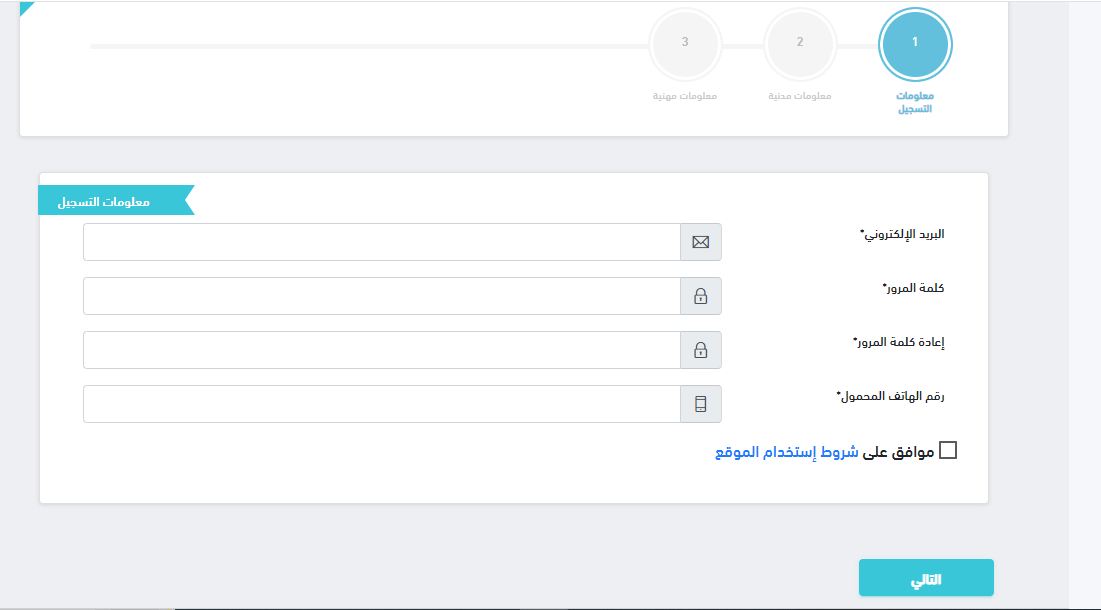Click the mobile phone icon beside the phone field
1101x610 pixels.
(700, 404)
